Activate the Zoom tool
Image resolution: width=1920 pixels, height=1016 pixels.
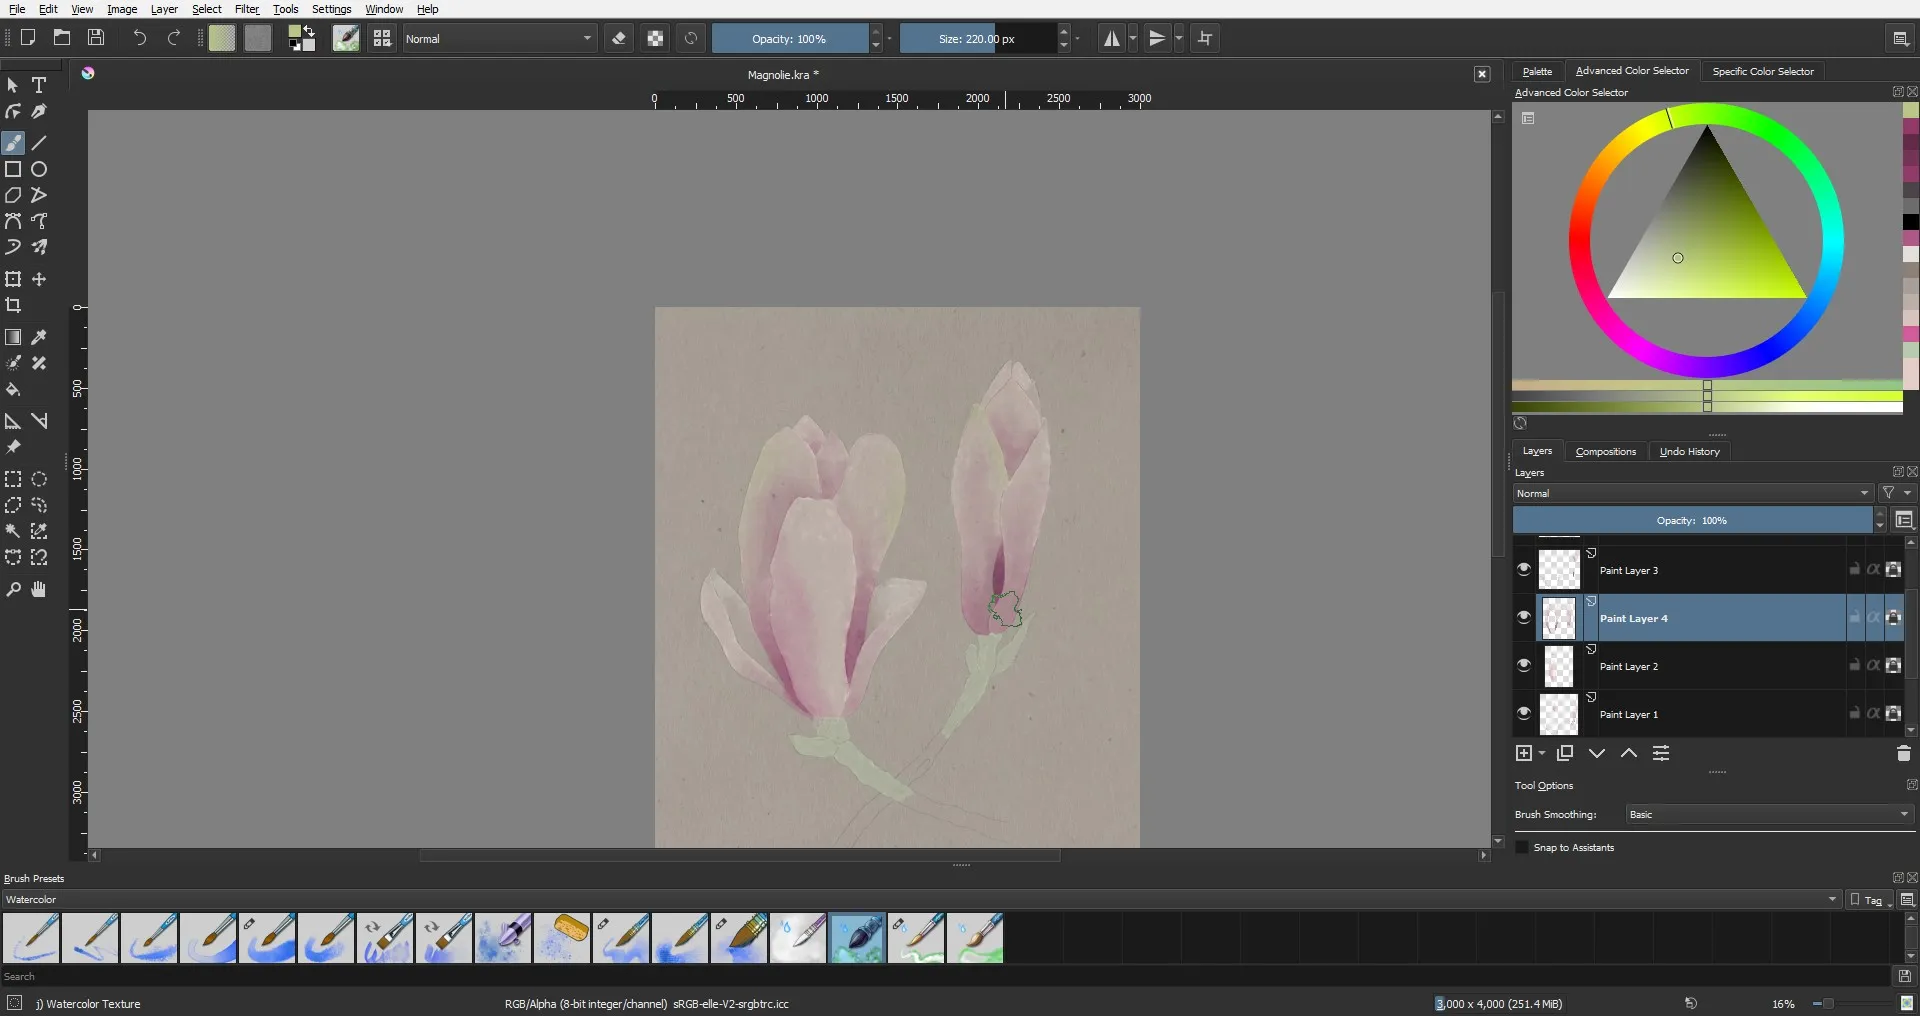pos(13,590)
